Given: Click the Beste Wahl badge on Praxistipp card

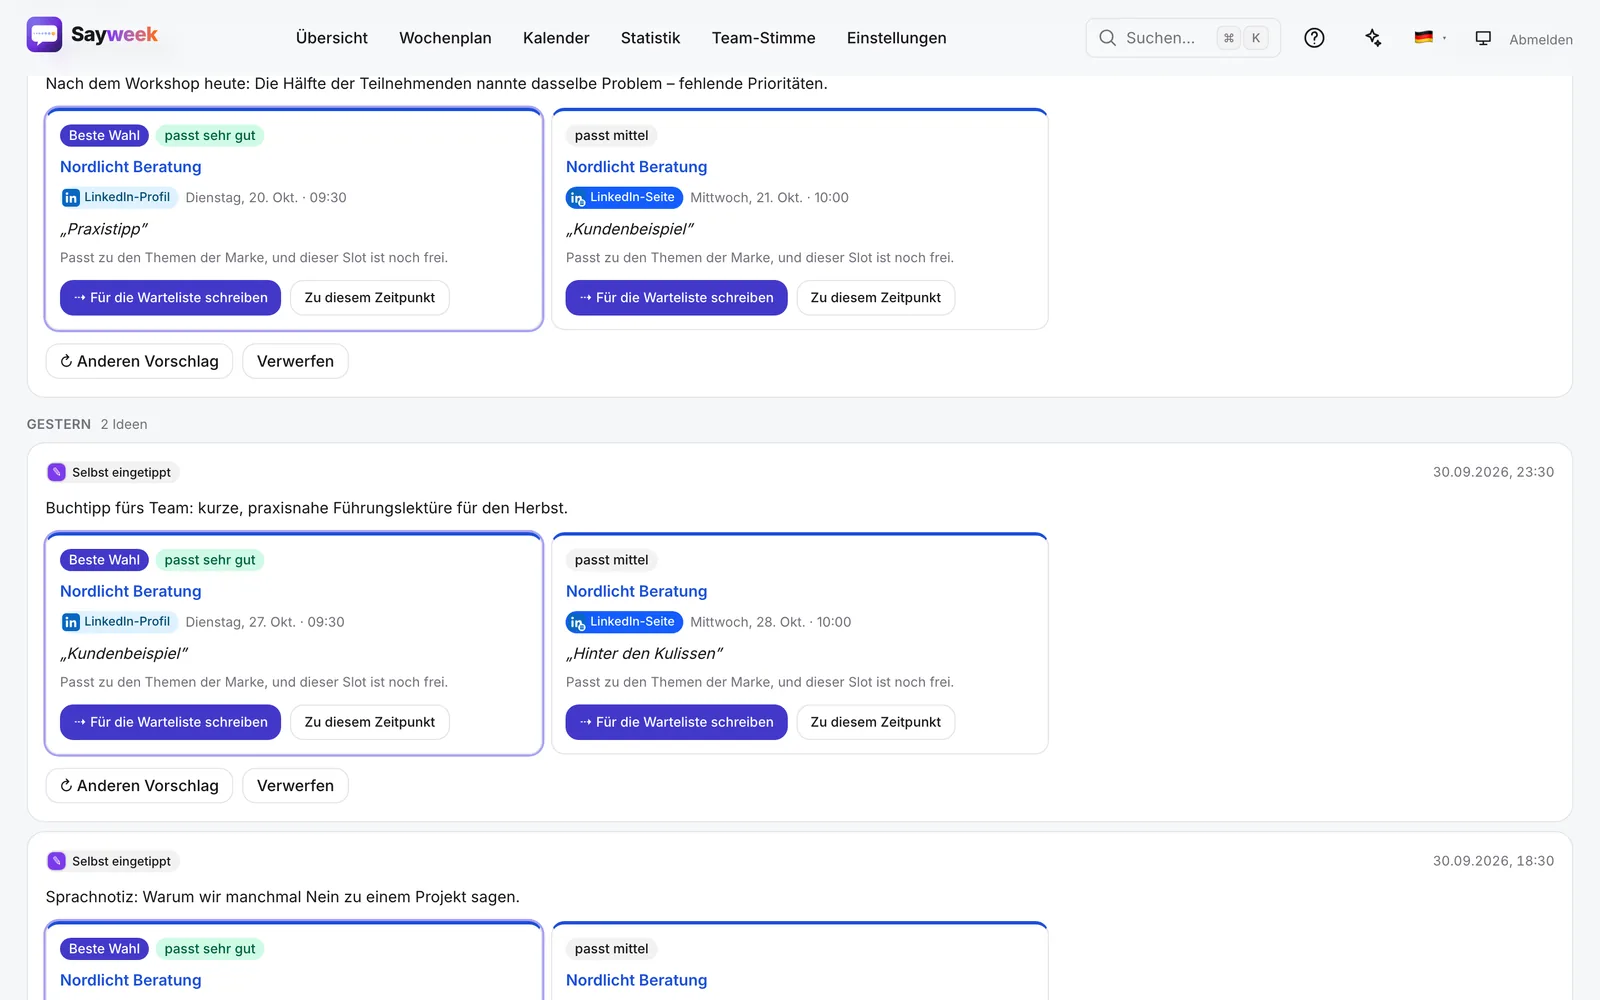Looking at the screenshot, I should [x=104, y=136].
